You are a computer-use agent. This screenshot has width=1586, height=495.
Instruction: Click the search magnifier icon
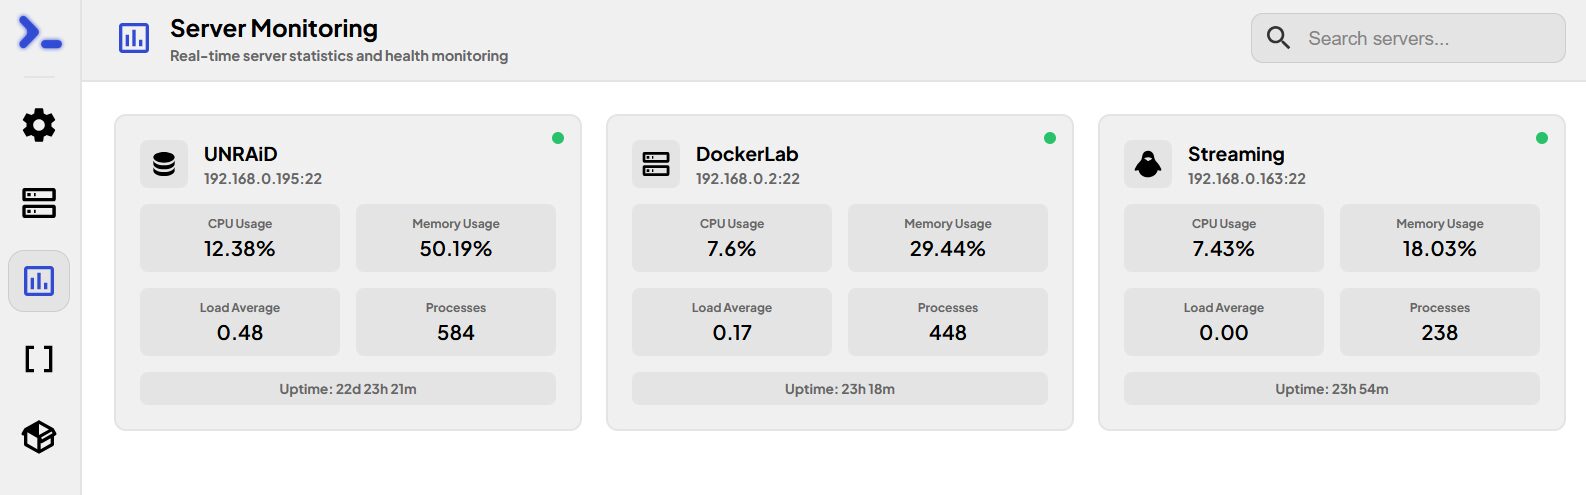click(1278, 38)
